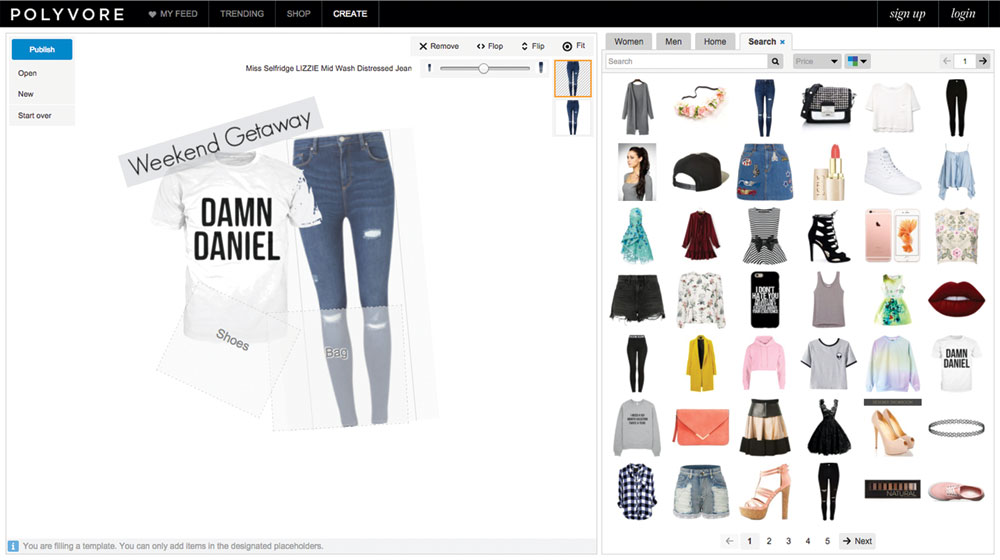Screen dimensions: 1000x560
Task: Select the alien print grey tee item
Action: [x=828, y=364]
